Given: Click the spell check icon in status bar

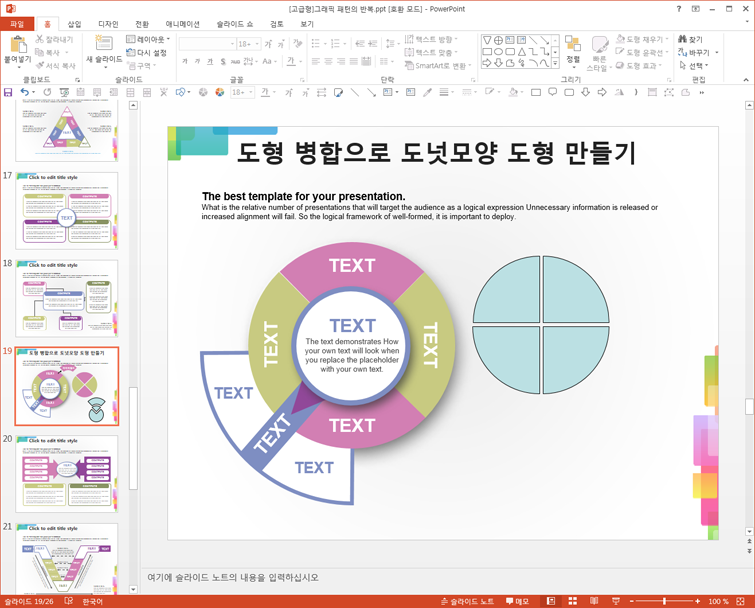Looking at the screenshot, I should click(x=69, y=601).
